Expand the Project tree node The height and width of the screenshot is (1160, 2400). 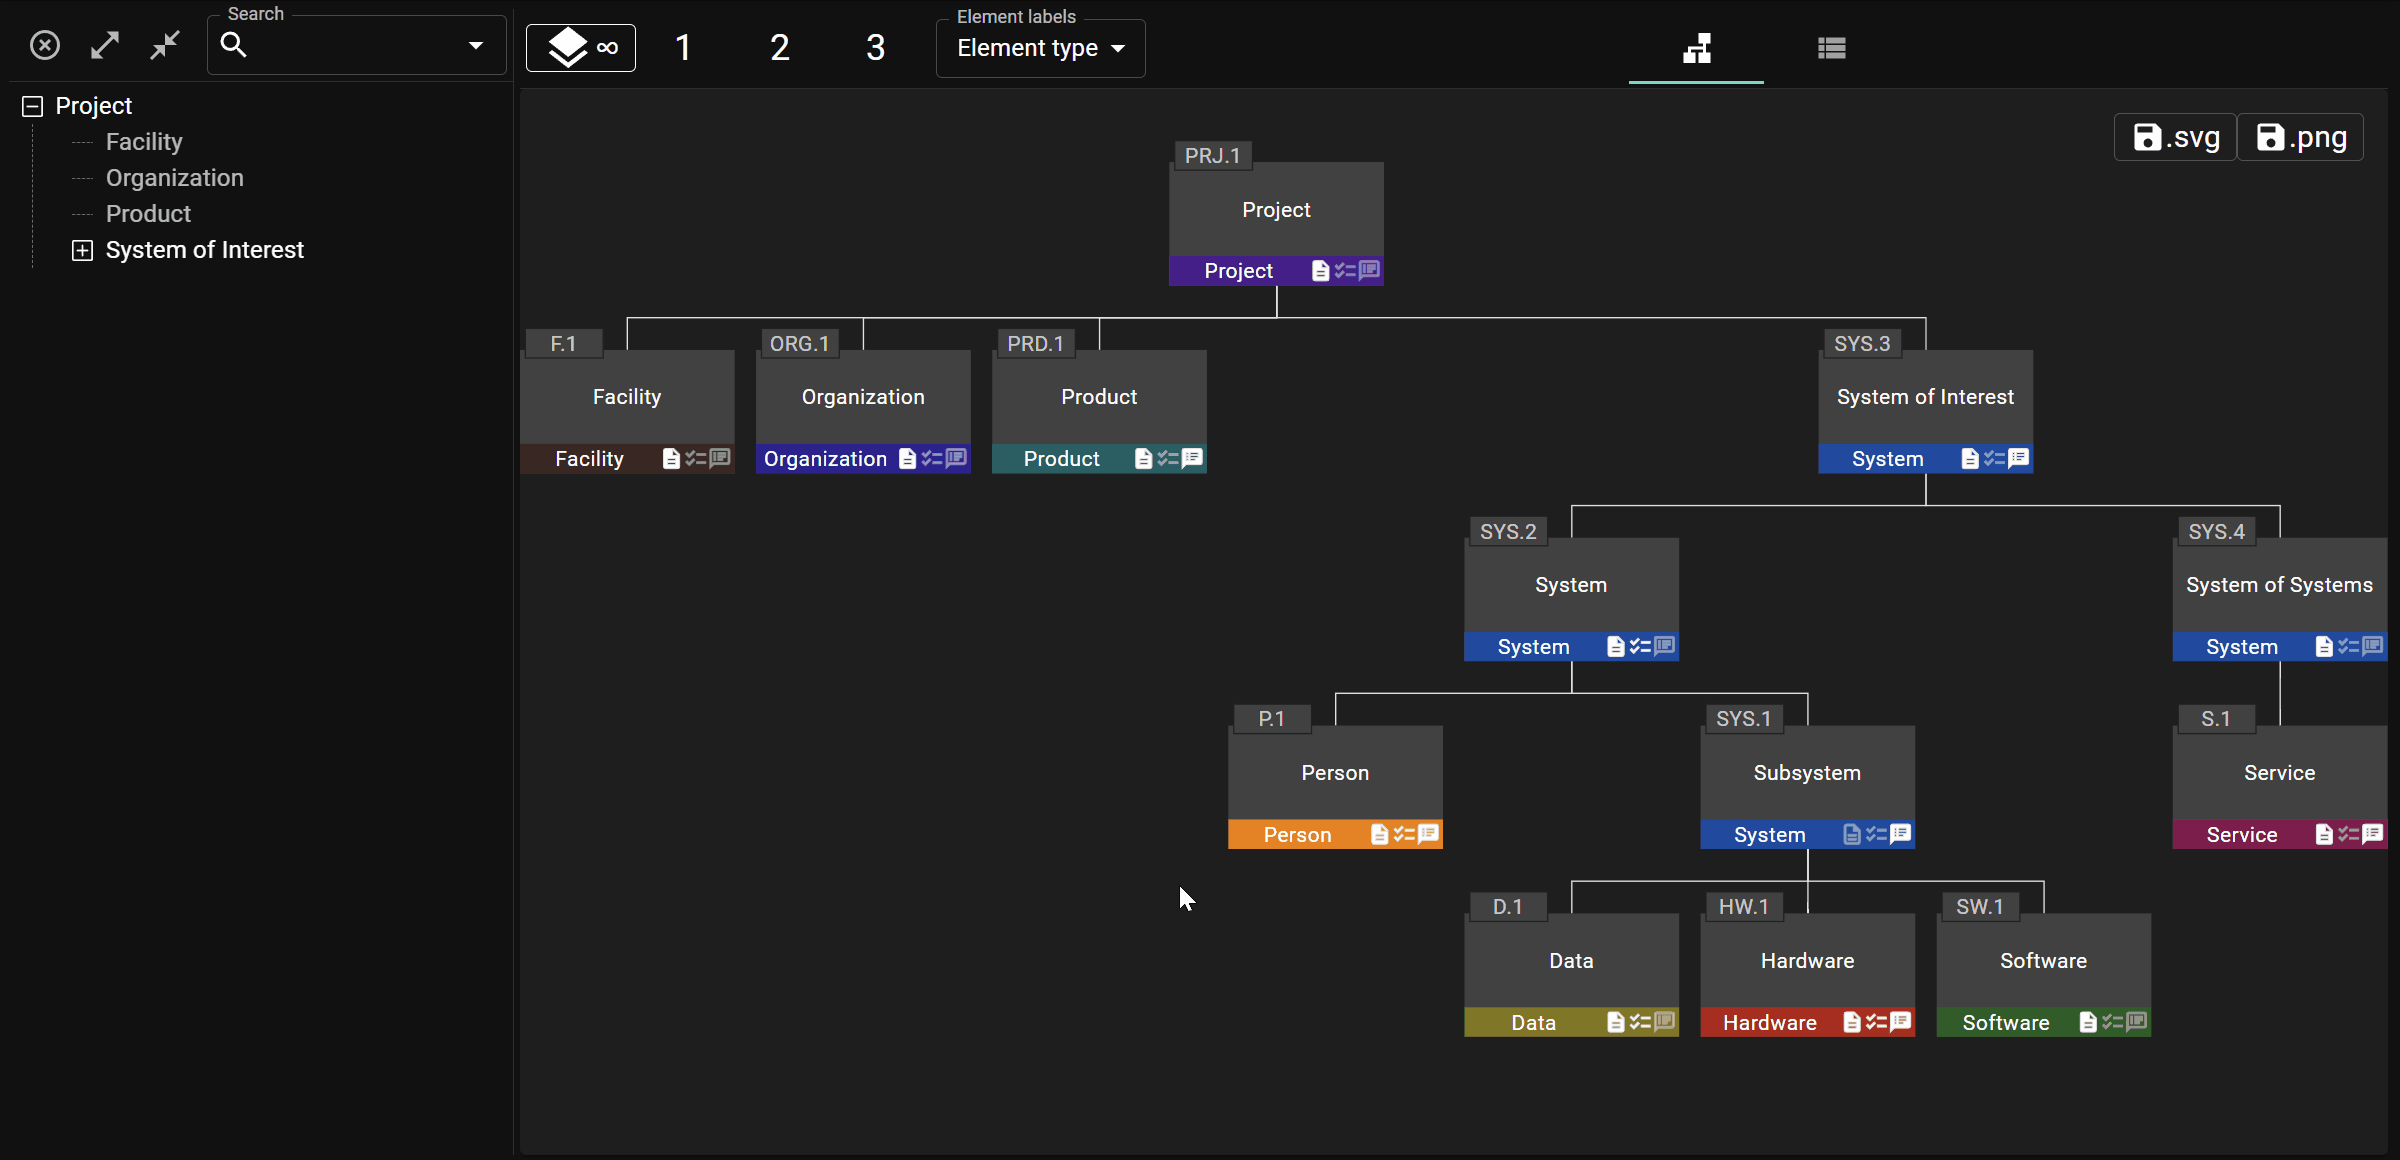click(x=31, y=104)
